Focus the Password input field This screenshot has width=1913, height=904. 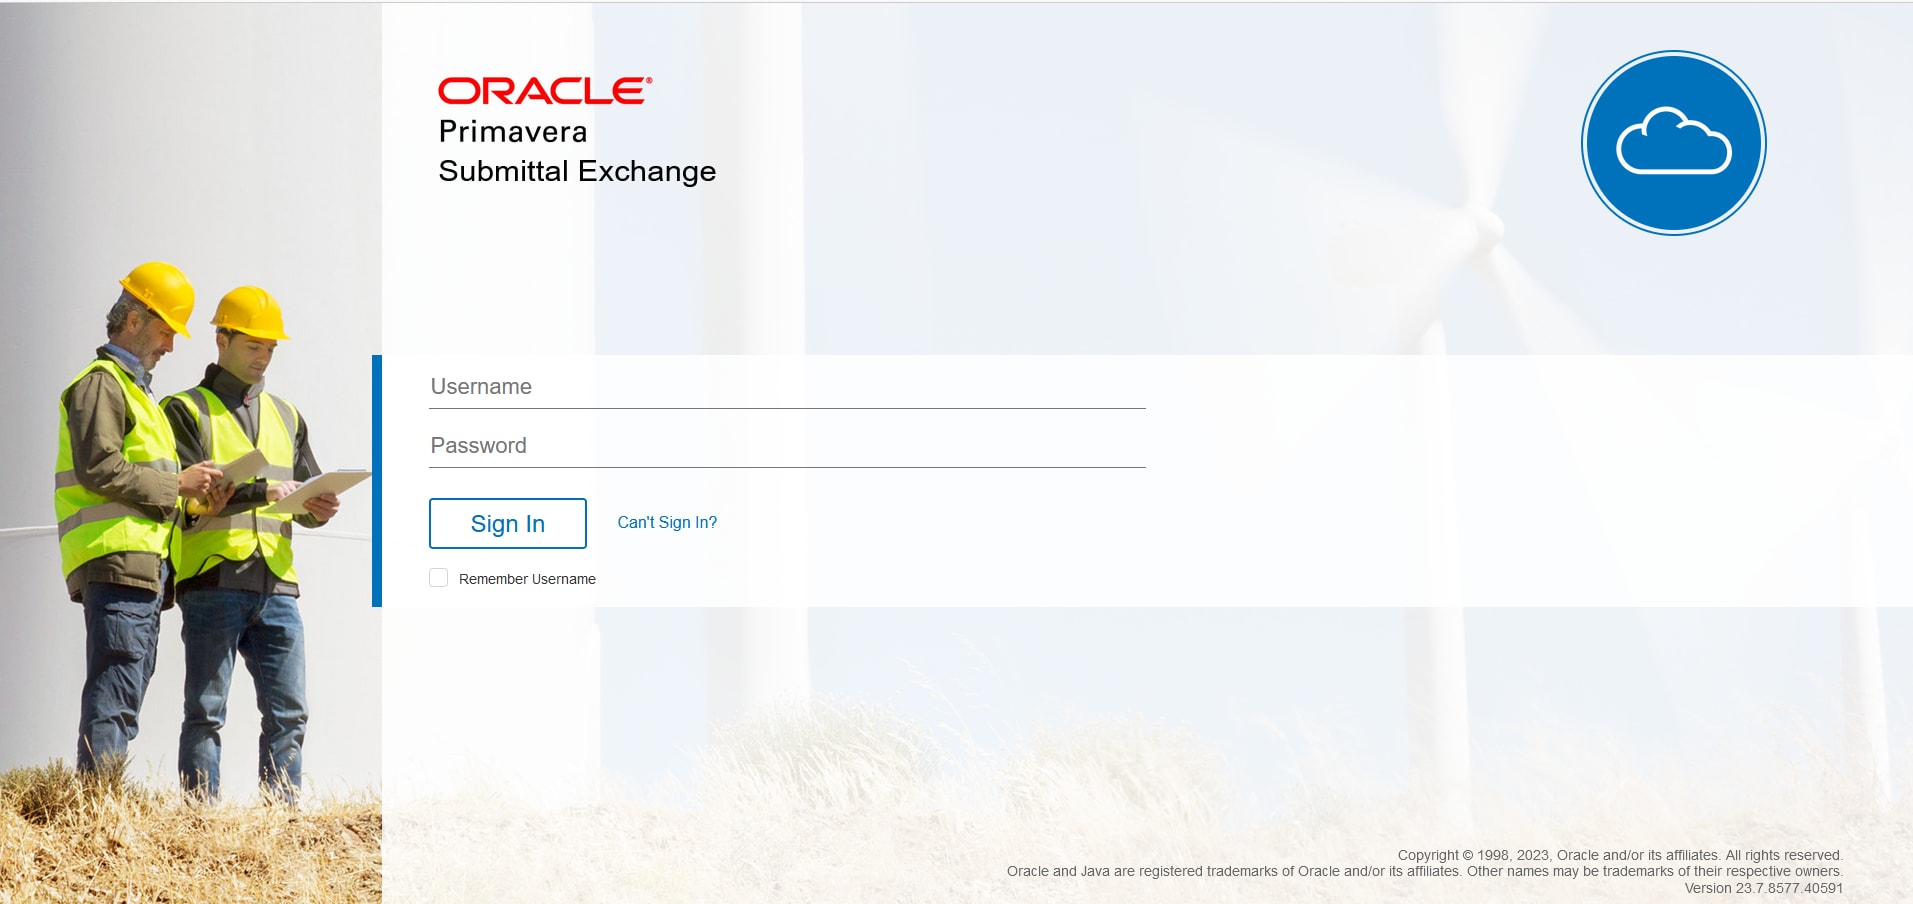pos(787,446)
